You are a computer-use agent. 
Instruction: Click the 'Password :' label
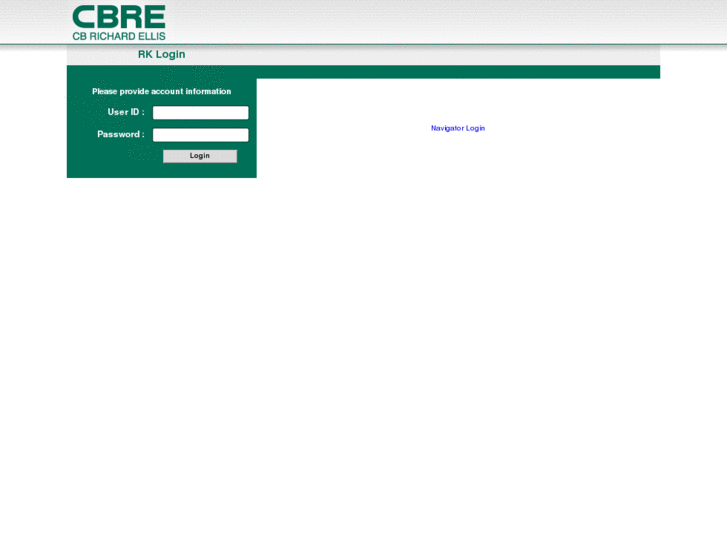[121, 134]
